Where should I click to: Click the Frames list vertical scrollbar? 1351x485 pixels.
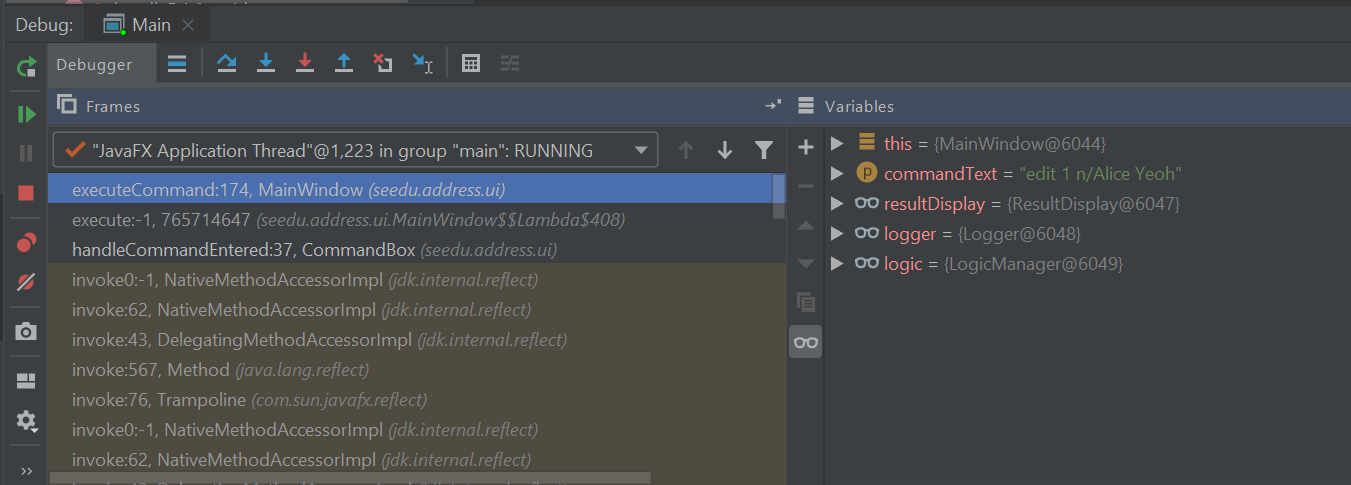click(779, 196)
